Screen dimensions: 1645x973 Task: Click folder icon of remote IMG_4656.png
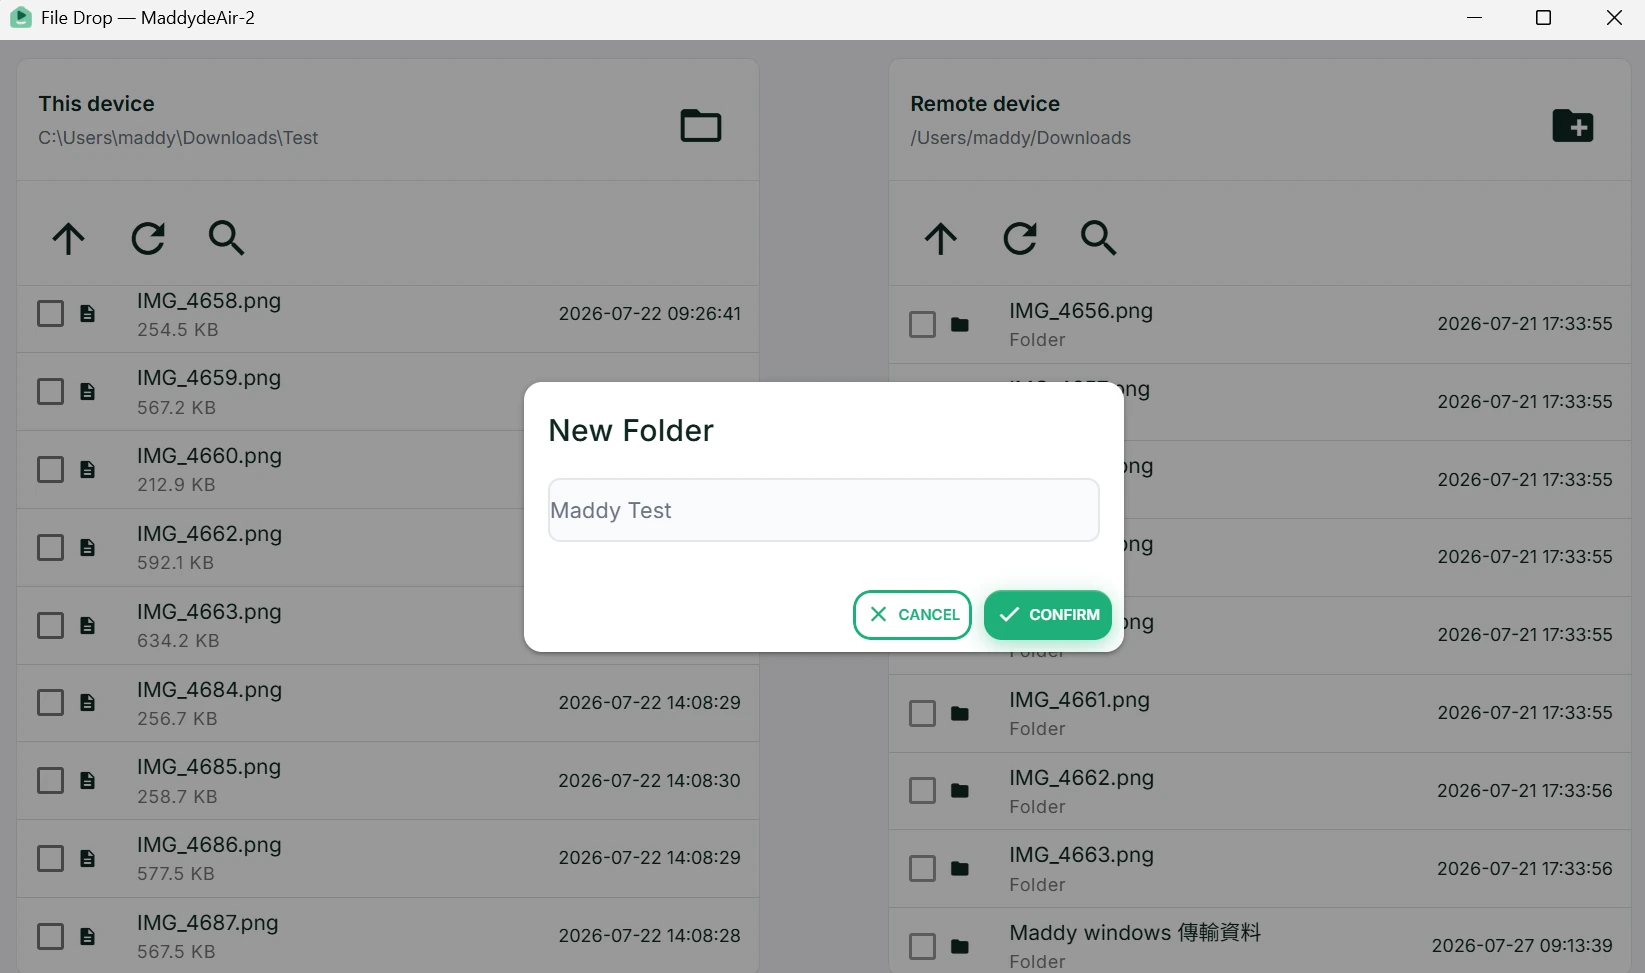(960, 324)
